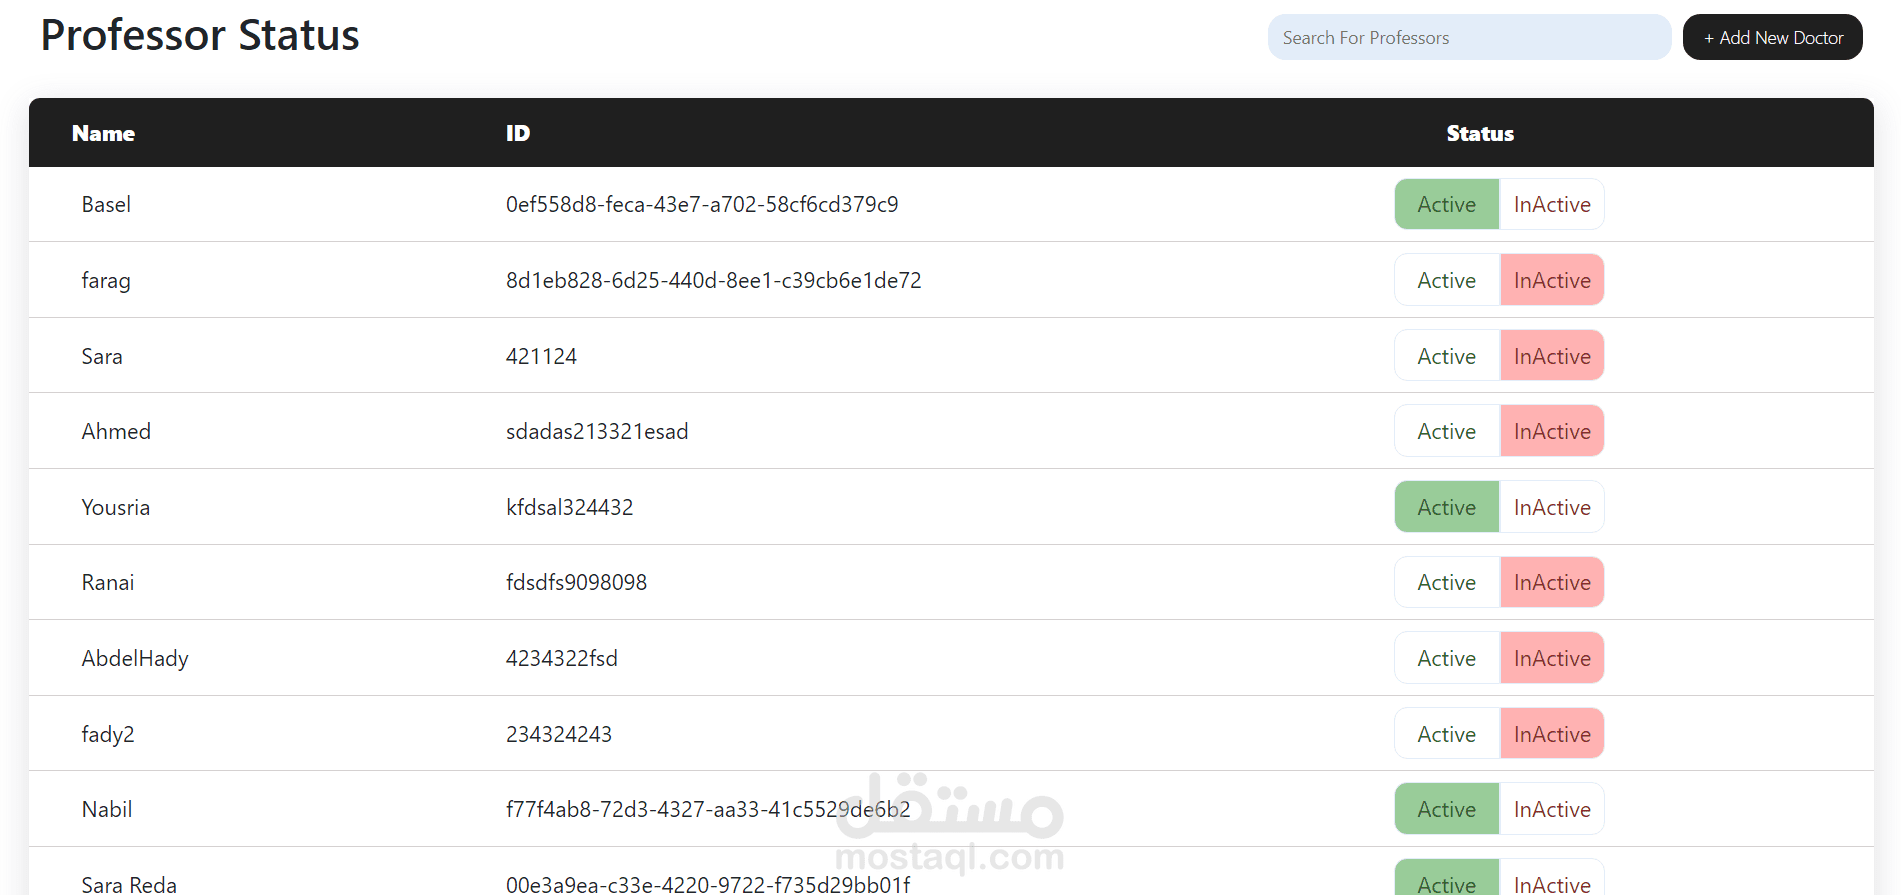Image resolution: width=1901 pixels, height=895 pixels.
Task: Toggle Ranai to Active
Action: point(1447,582)
